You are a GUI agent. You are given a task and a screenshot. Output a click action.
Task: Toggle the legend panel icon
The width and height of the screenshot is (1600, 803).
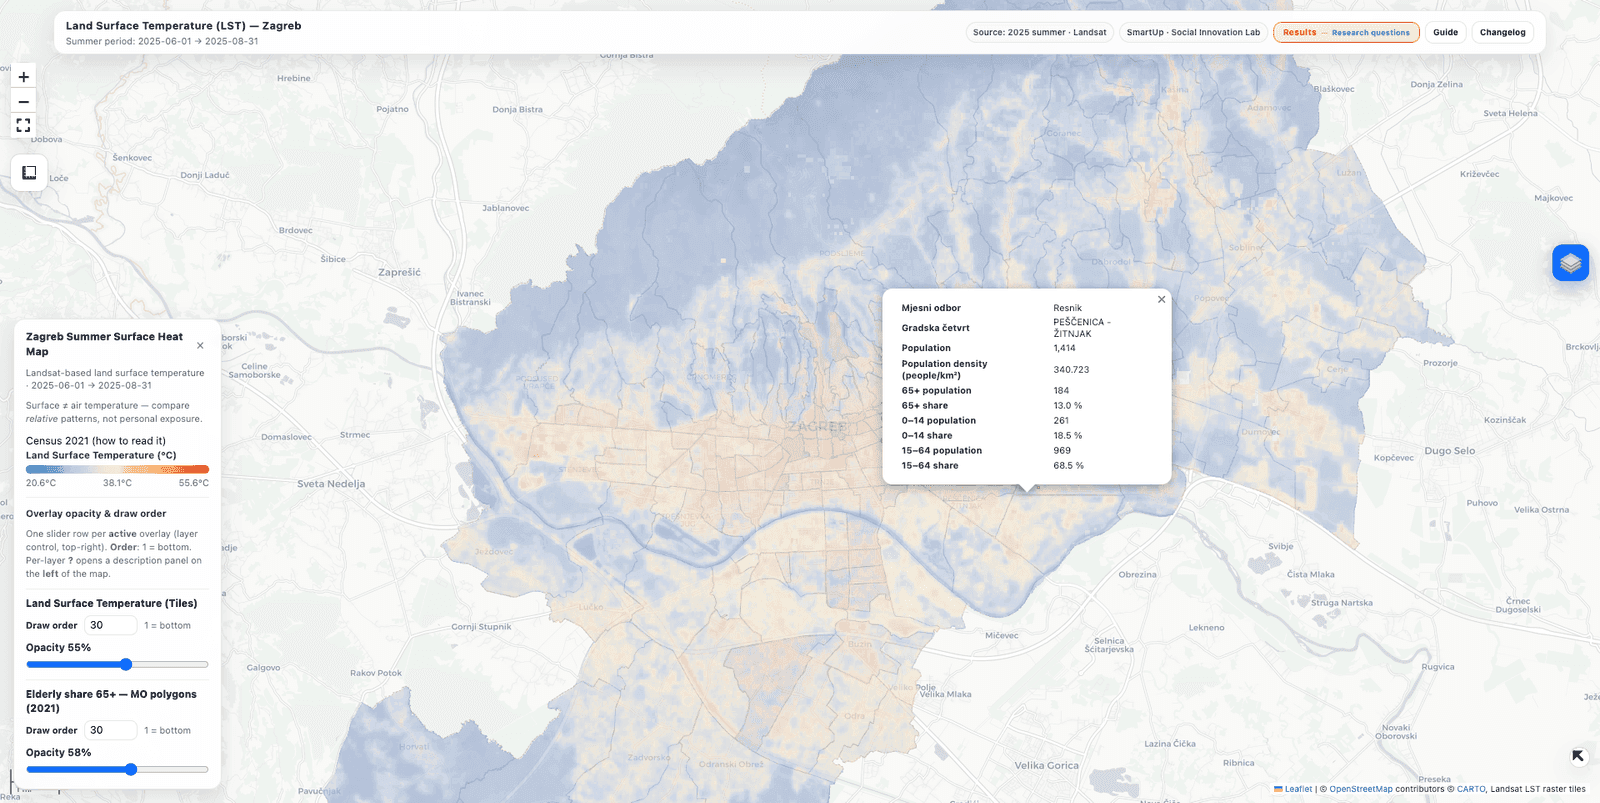(x=29, y=173)
